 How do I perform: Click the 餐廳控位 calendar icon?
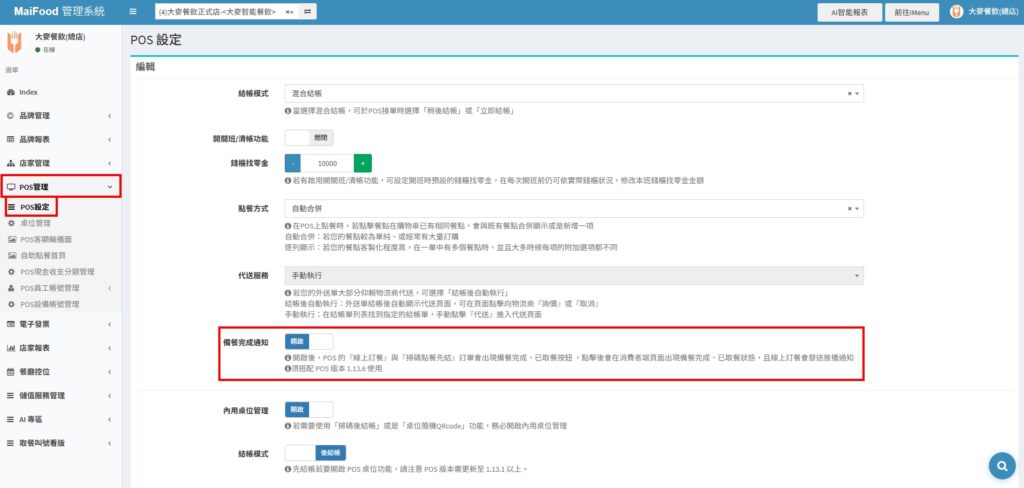(x=10, y=372)
